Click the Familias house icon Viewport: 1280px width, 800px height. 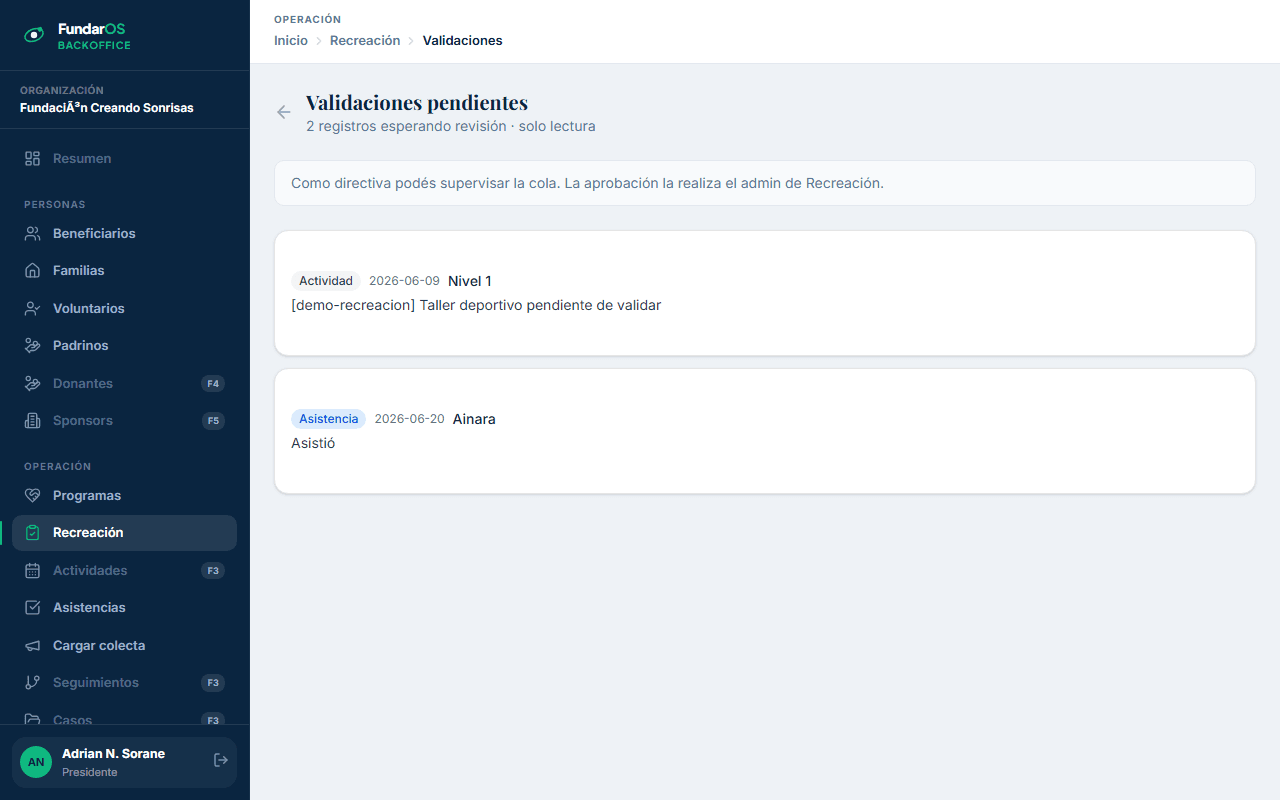[x=32, y=271]
